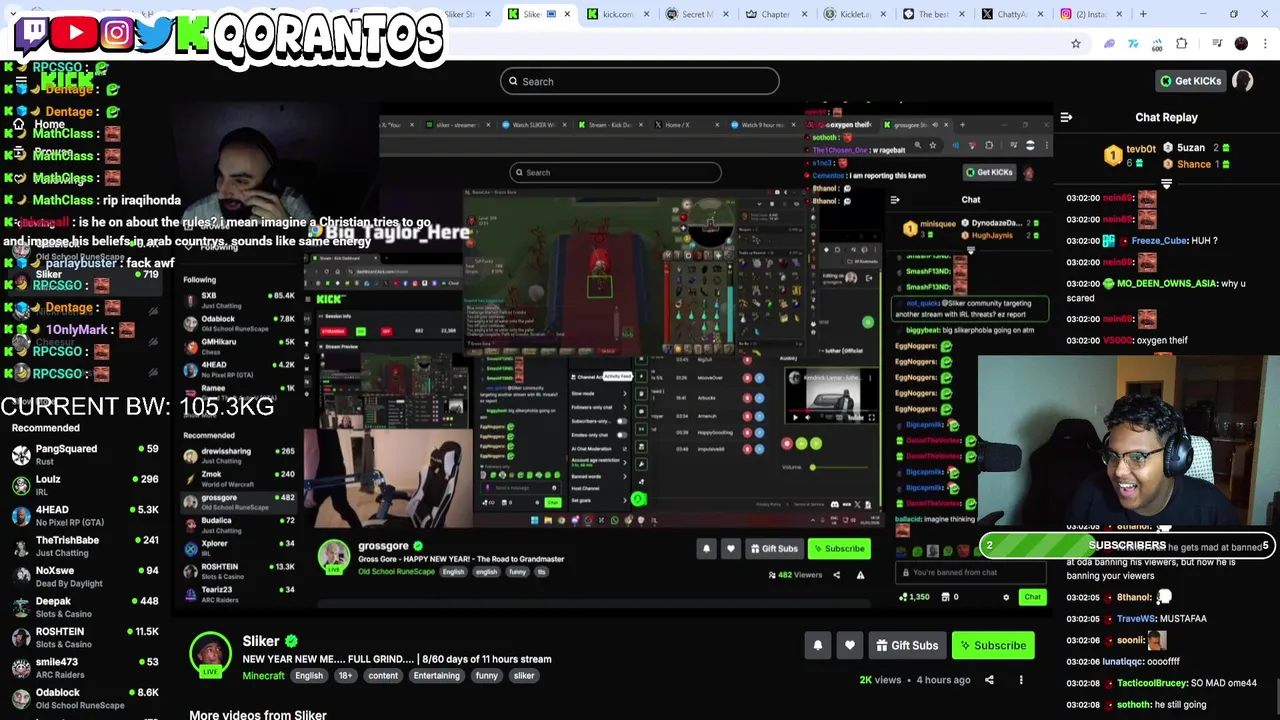This screenshot has width=1280, height=720.
Task: Collapse the Chat Replay panel with the arrow icon
Action: point(1066,118)
